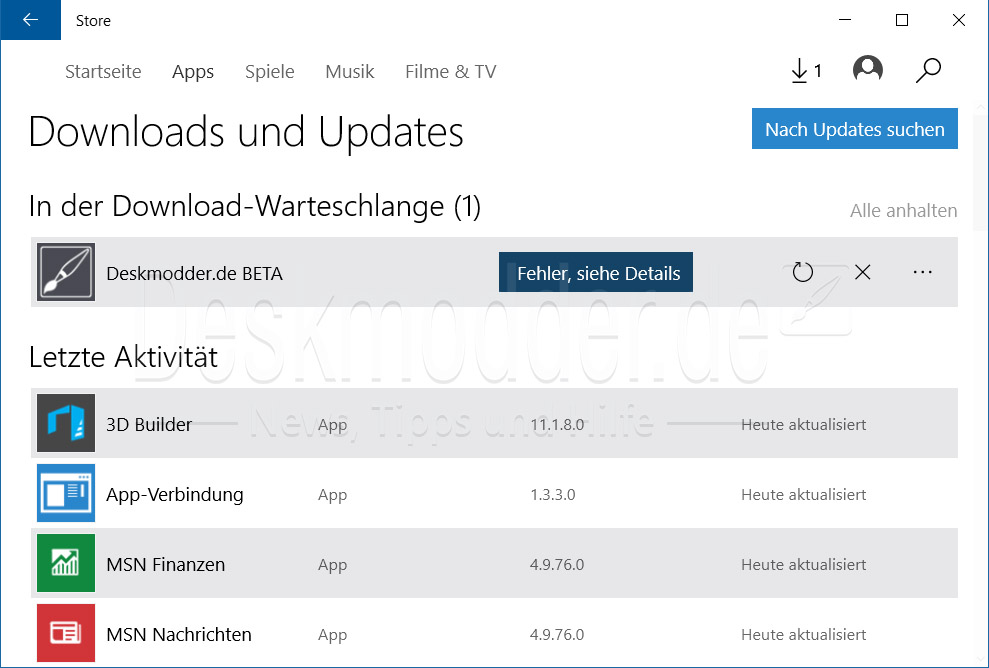
Task: Maximize the Store window
Action: pyautogui.click(x=902, y=20)
